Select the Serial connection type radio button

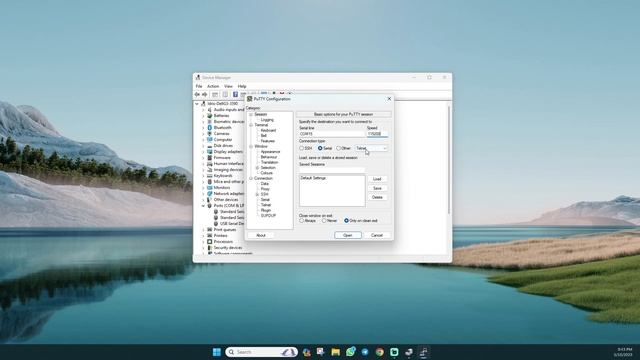(320, 148)
